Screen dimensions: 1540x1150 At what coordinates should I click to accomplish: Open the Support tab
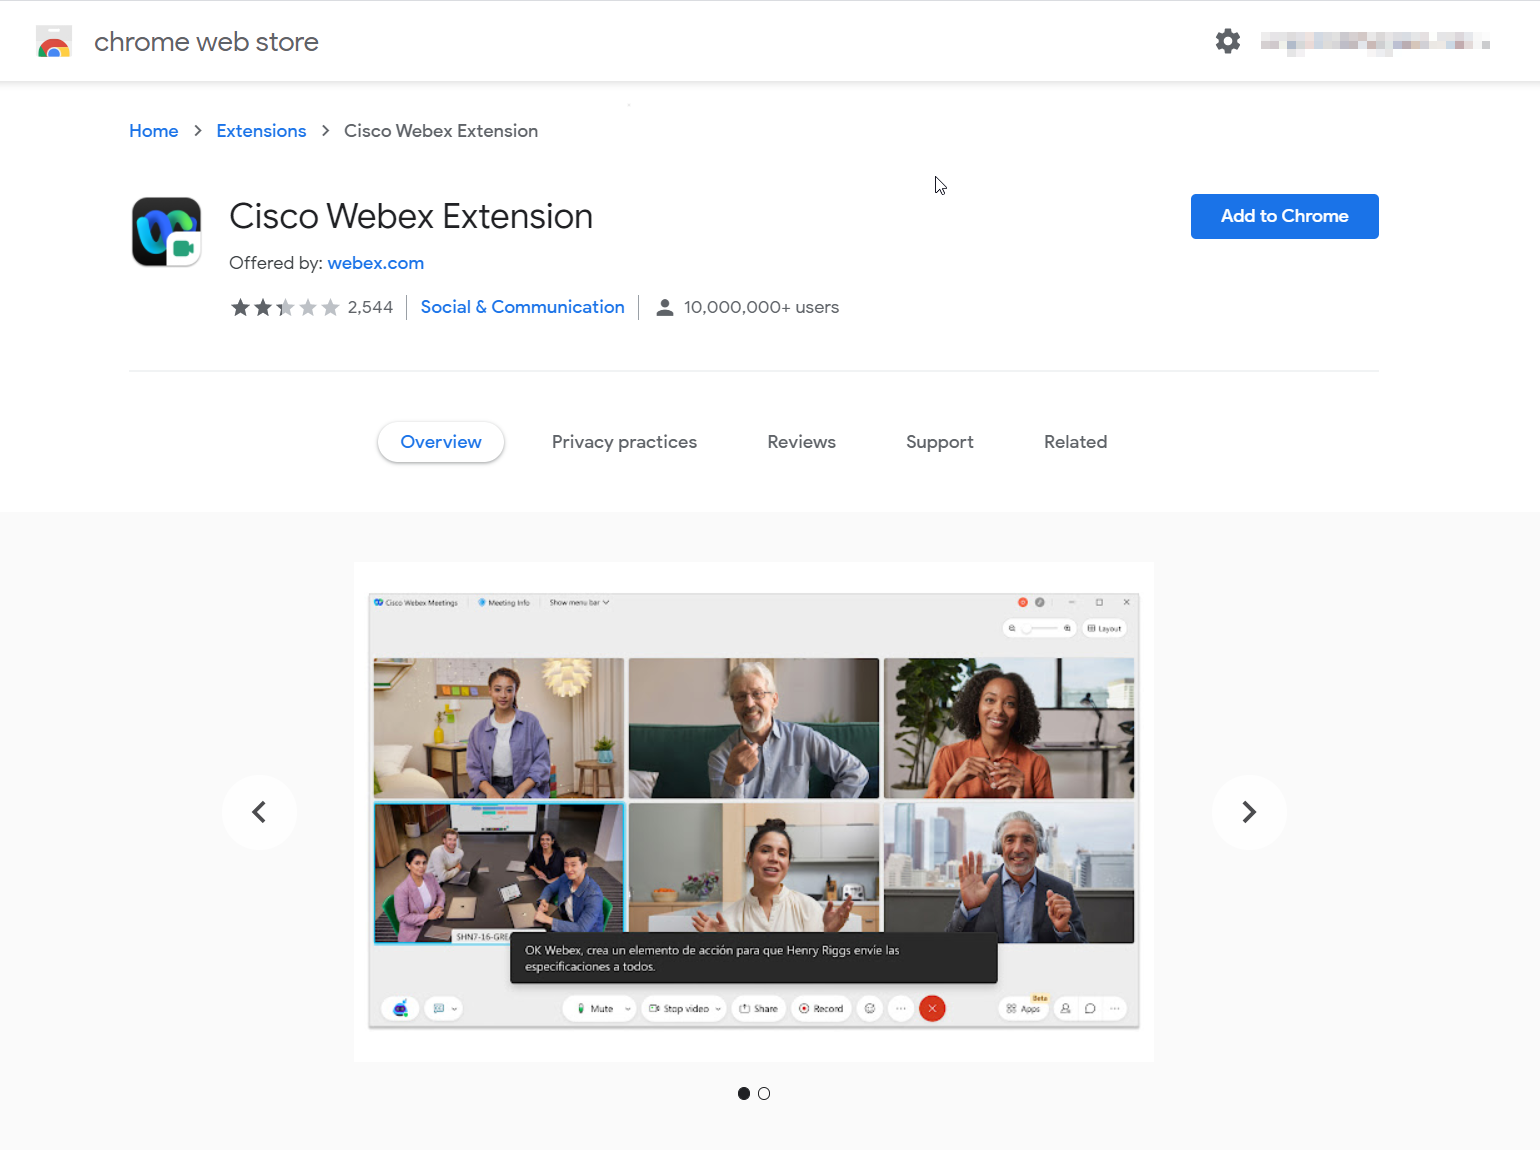click(x=939, y=442)
